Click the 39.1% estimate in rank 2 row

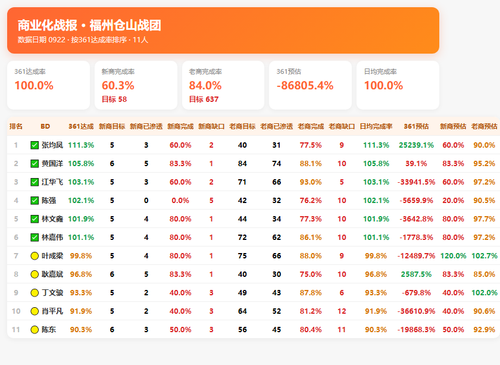pyautogui.click(x=416, y=164)
